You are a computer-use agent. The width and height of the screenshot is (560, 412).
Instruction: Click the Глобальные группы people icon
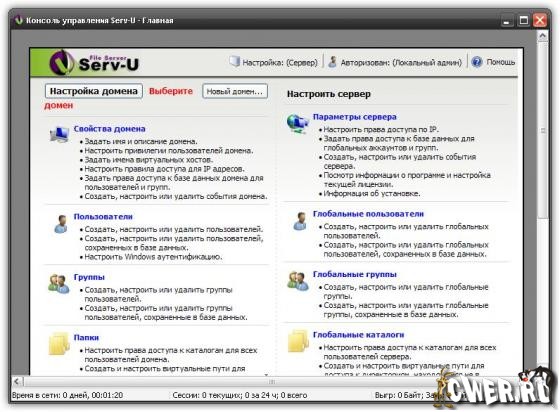click(298, 280)
